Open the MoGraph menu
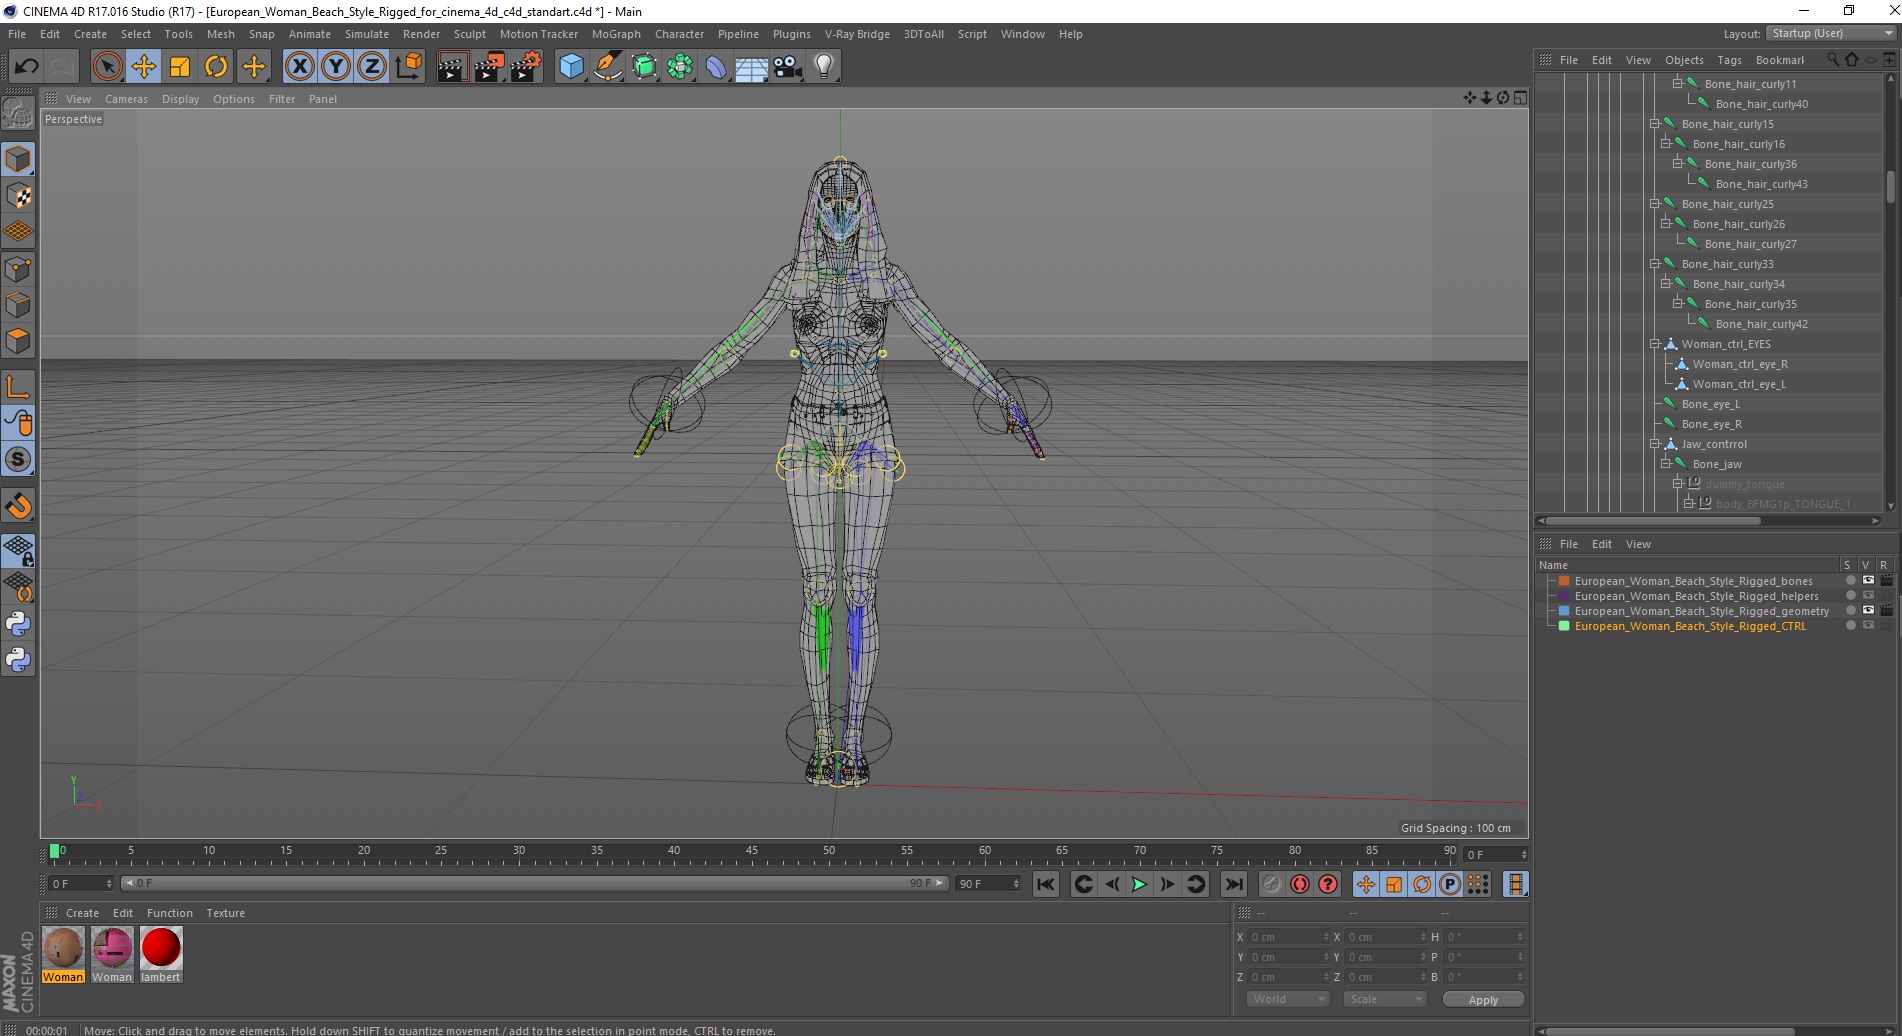This screenshot has width=1902, height=1036. tap(616, 34)
